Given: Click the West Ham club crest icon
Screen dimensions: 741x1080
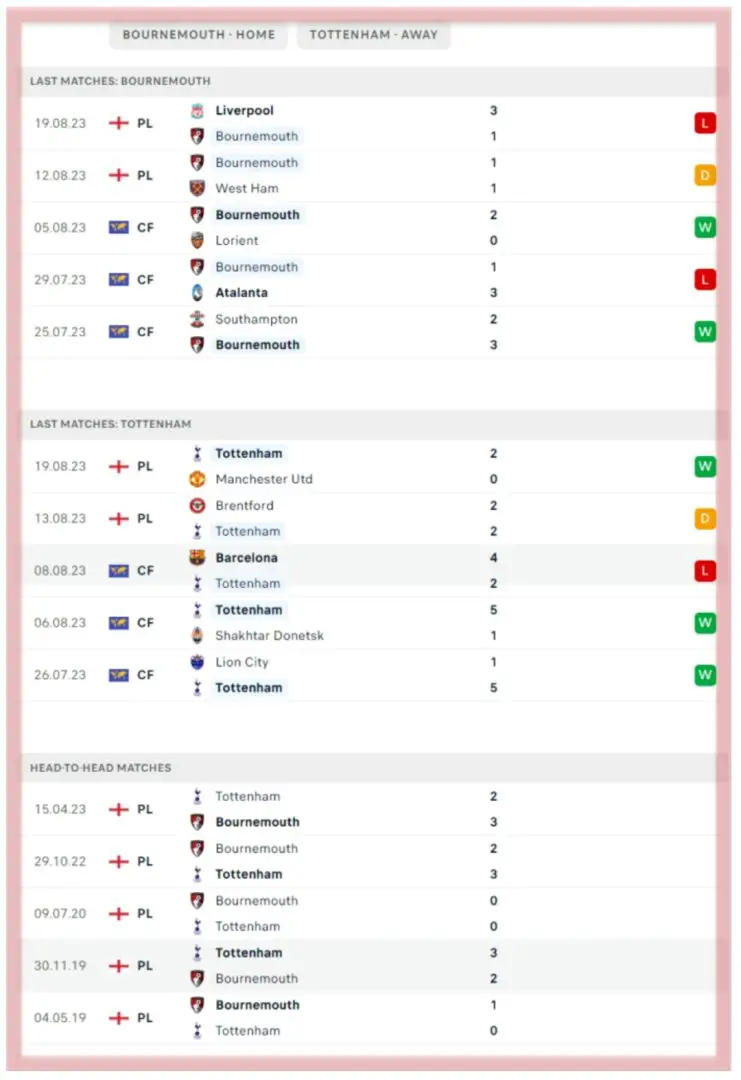Looking at the screenshot, I should 197,188.
